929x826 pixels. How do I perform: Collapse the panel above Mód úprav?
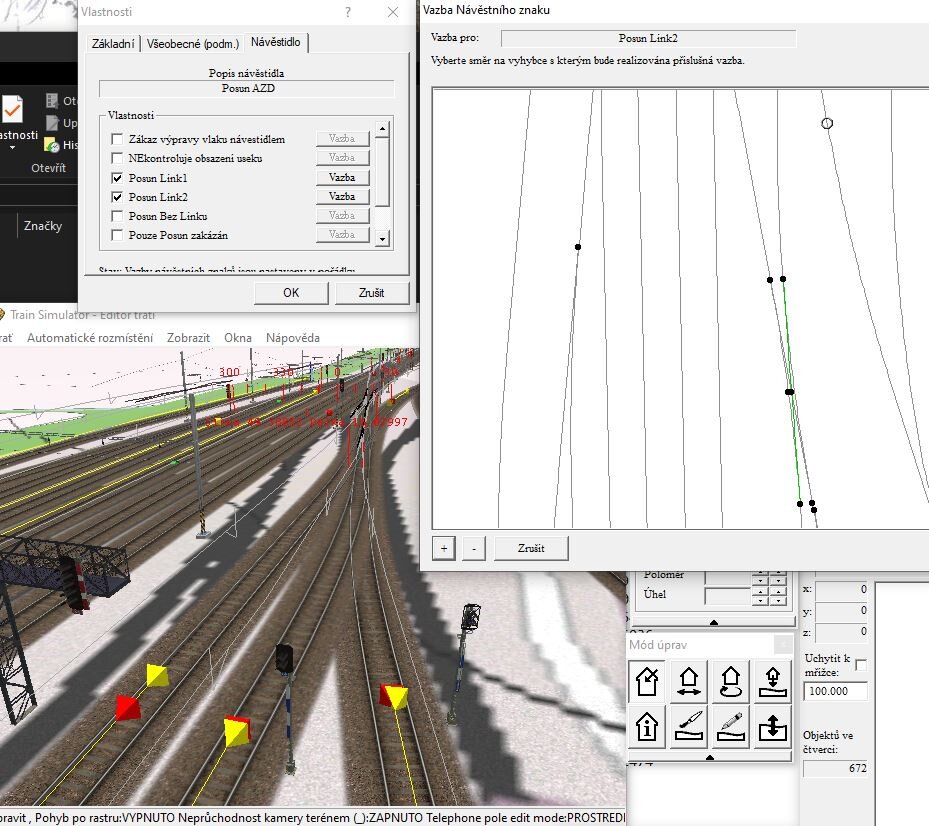(x=714, y=622)
